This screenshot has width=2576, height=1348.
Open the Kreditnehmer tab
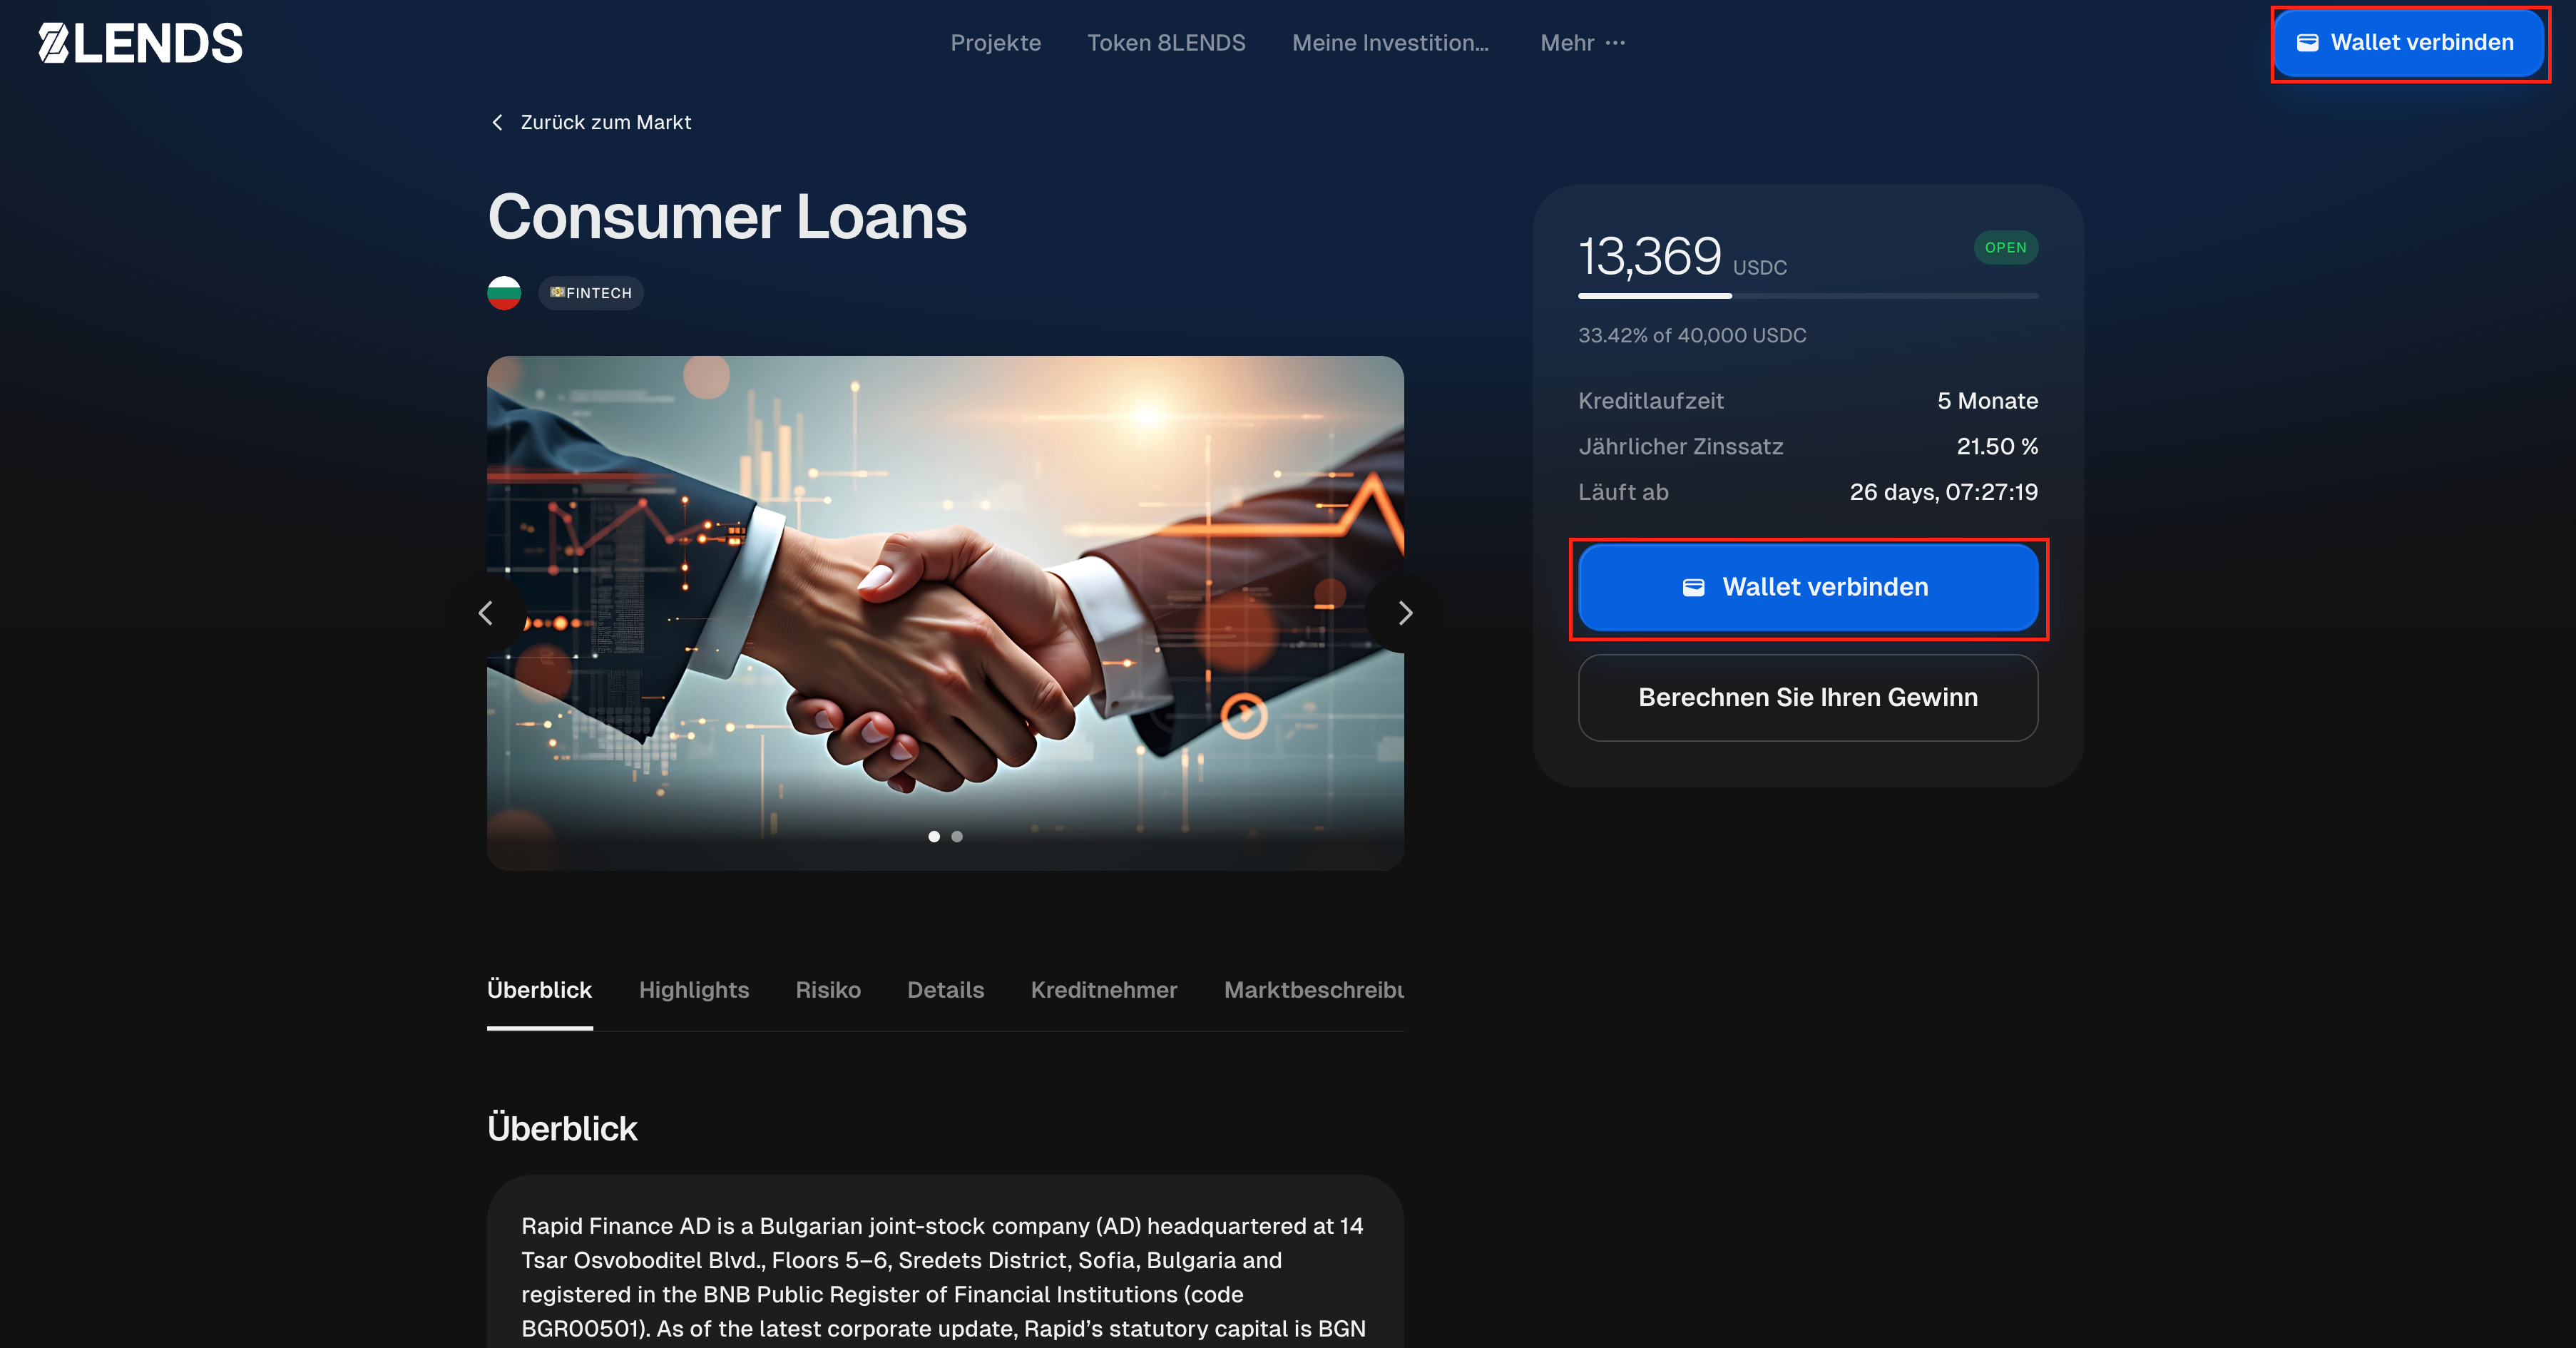click(1104, 990)
